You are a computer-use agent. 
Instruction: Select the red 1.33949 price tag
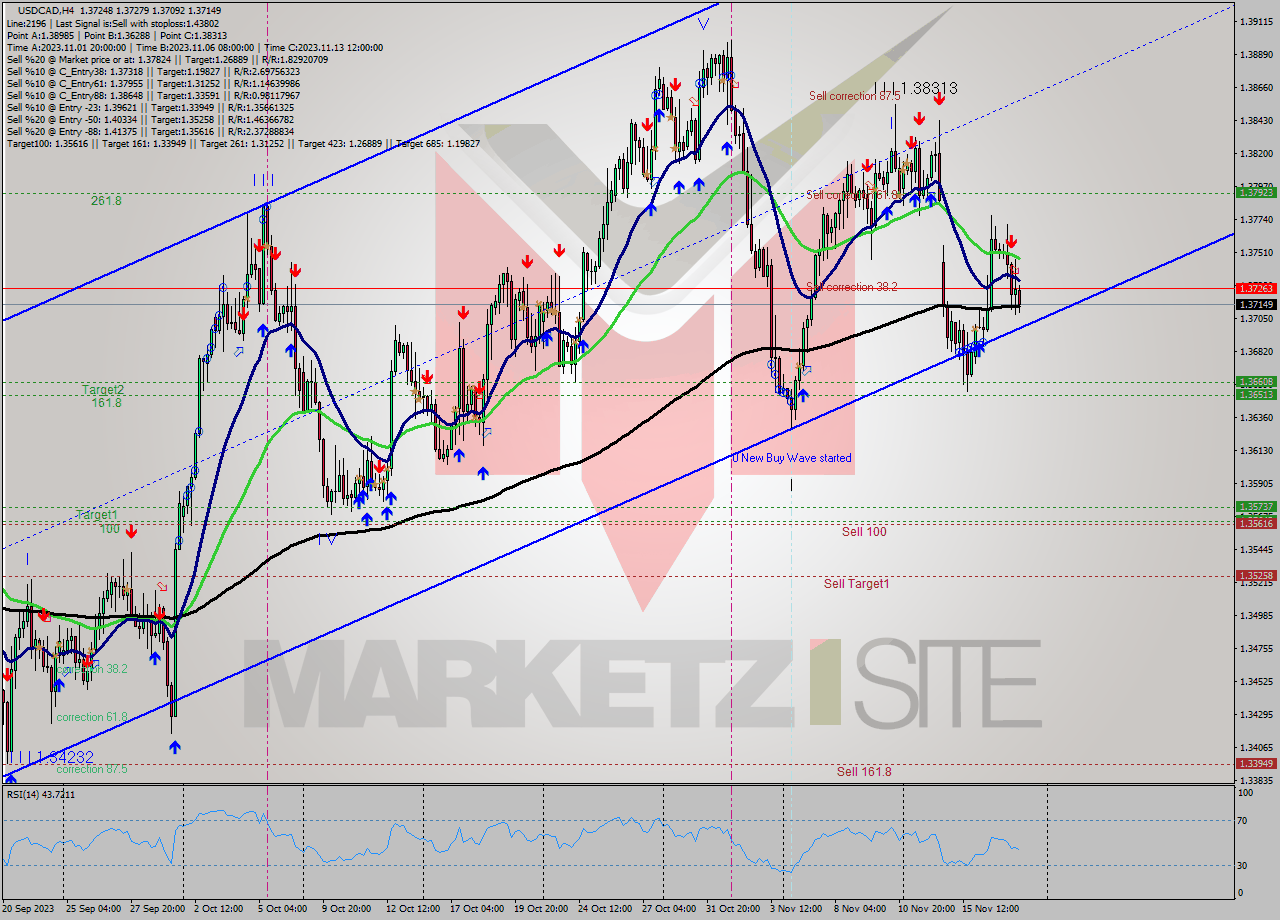click(1255, 763)
